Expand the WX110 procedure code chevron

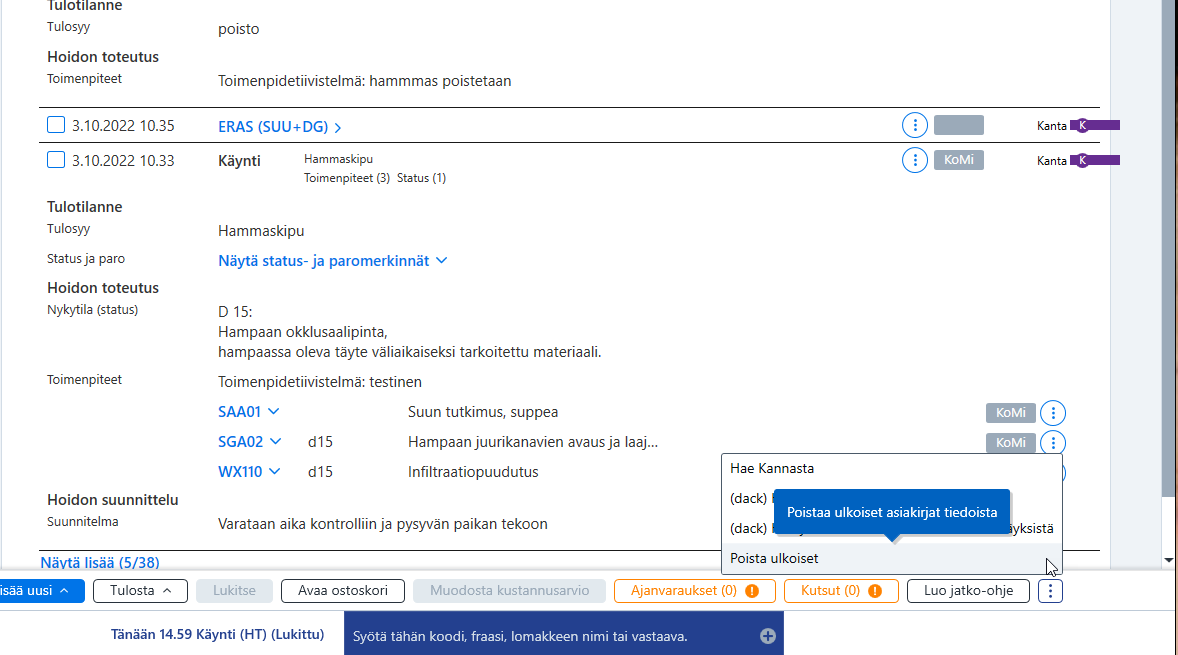click(274, 472)
